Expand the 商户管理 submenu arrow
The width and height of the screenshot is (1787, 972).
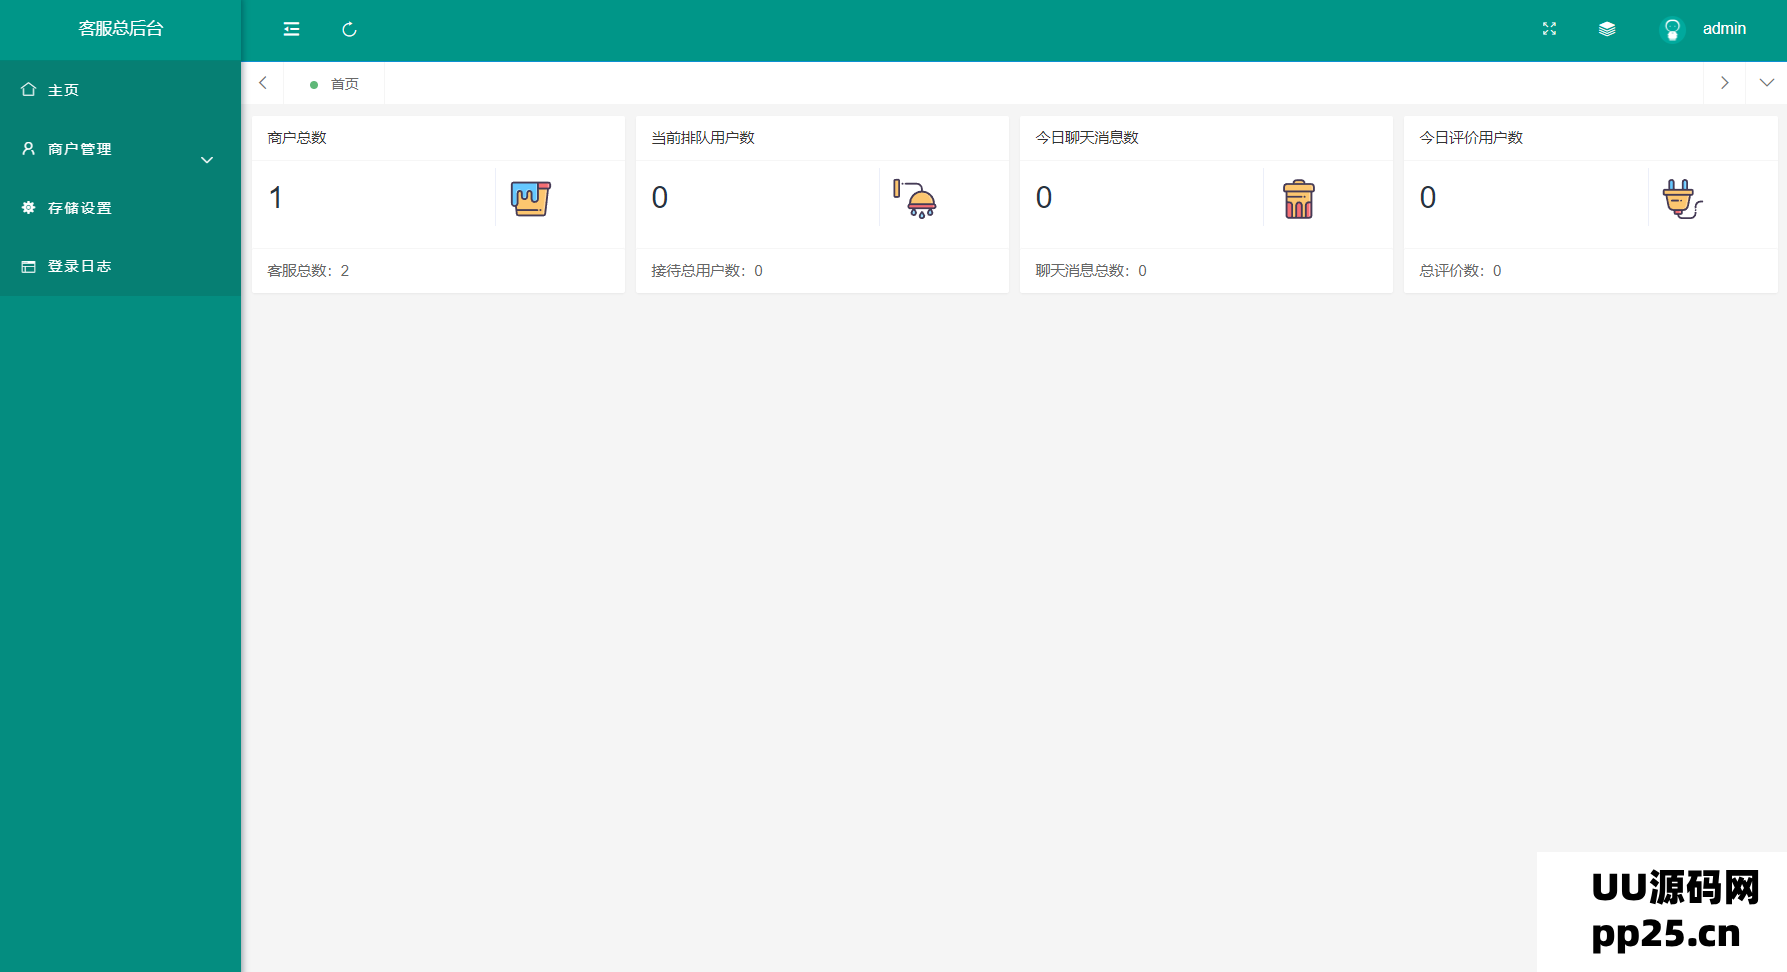[207, 160]
